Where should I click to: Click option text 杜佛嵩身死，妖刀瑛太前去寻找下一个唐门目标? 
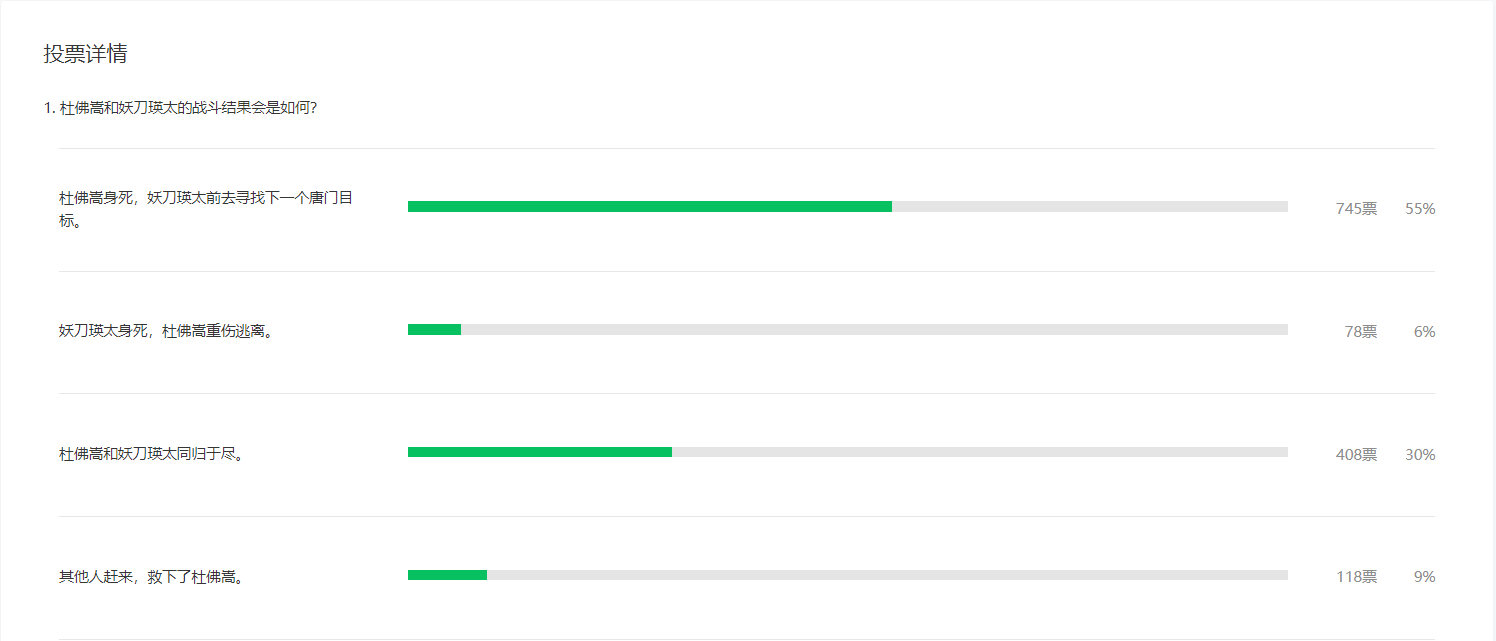tap(206, 209)
